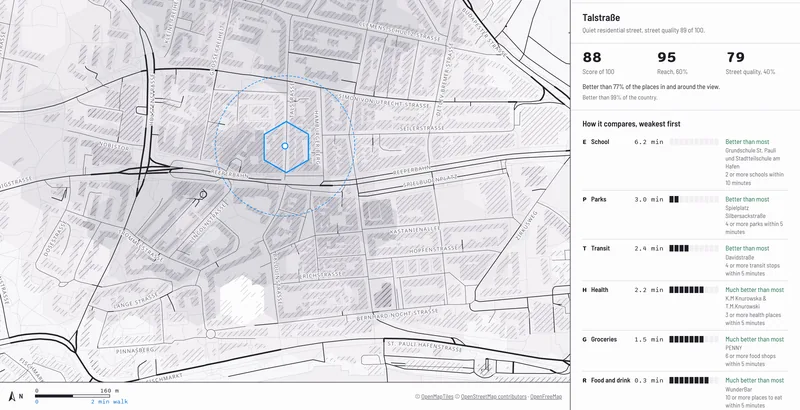Click the Food and drink bar graph
800x410 pixels.
click(694, 380)
